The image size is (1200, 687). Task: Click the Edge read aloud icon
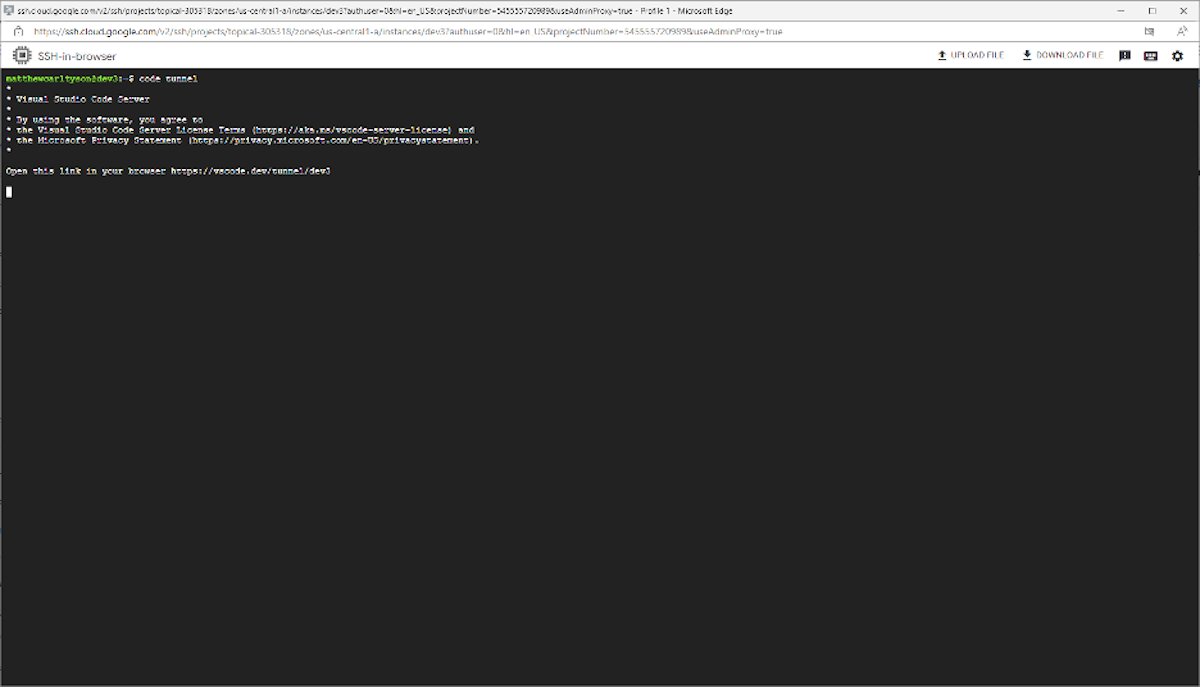(x=1181, y=31)
